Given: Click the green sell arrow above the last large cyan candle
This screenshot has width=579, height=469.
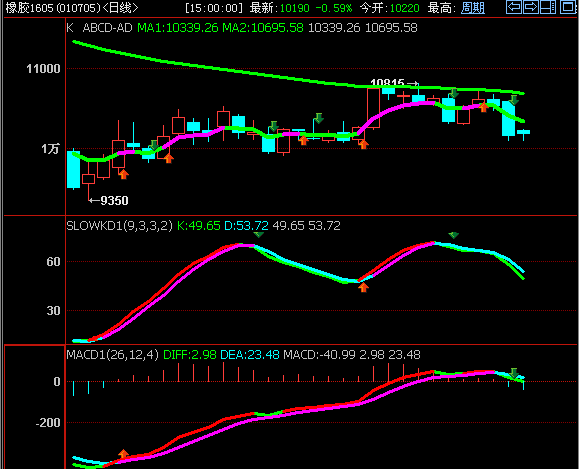Looking at the screenshot, I should pyautogui.click(x=514, y=100).
